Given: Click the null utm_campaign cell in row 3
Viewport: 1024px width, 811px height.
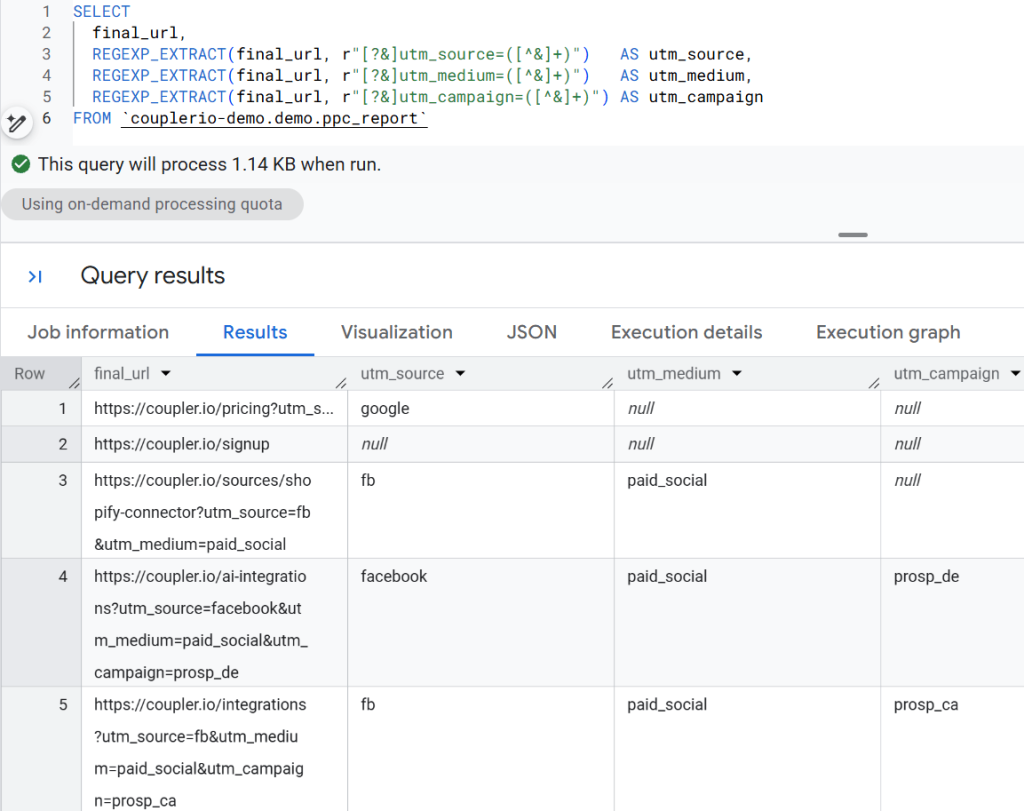Looking at the screenshot, I should pos(952,511).
